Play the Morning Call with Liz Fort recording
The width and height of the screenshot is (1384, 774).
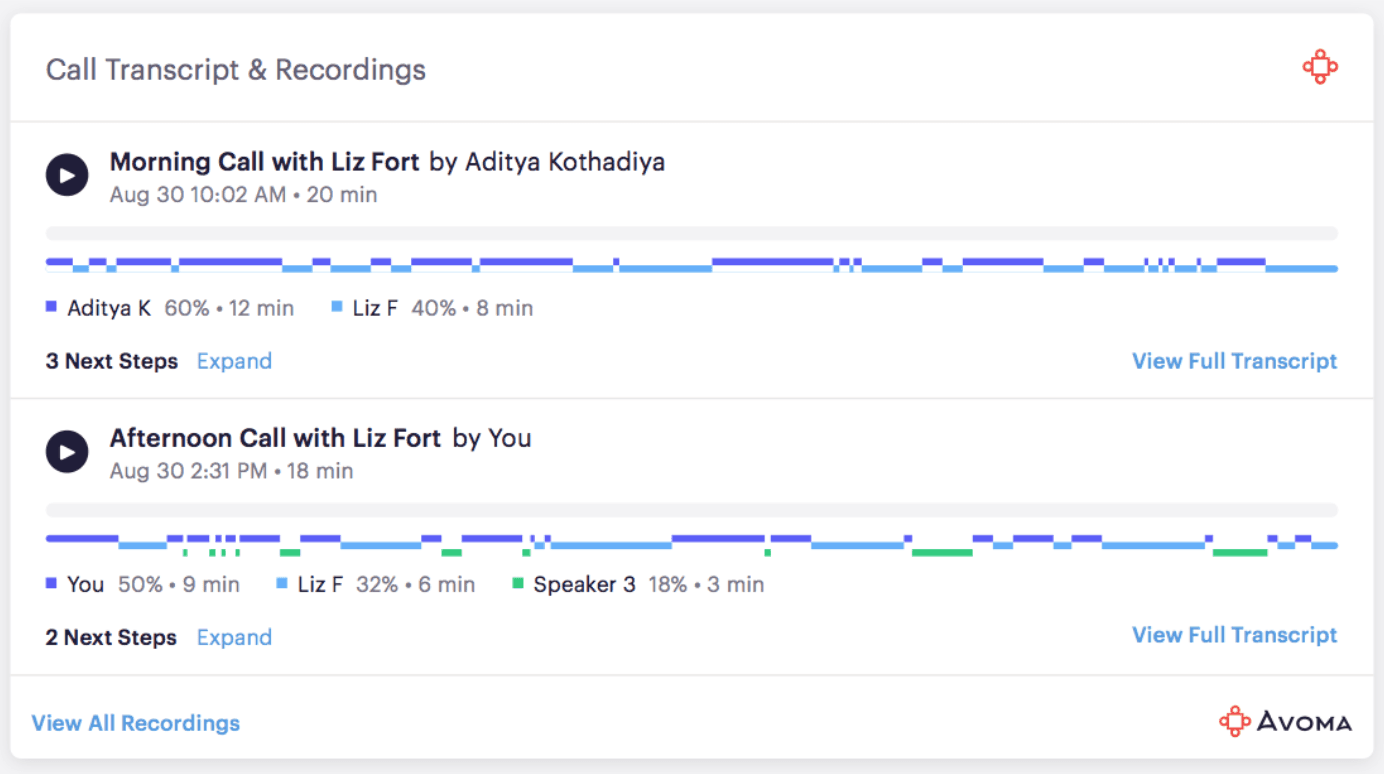pyautogui.click(x=67, y=176)
